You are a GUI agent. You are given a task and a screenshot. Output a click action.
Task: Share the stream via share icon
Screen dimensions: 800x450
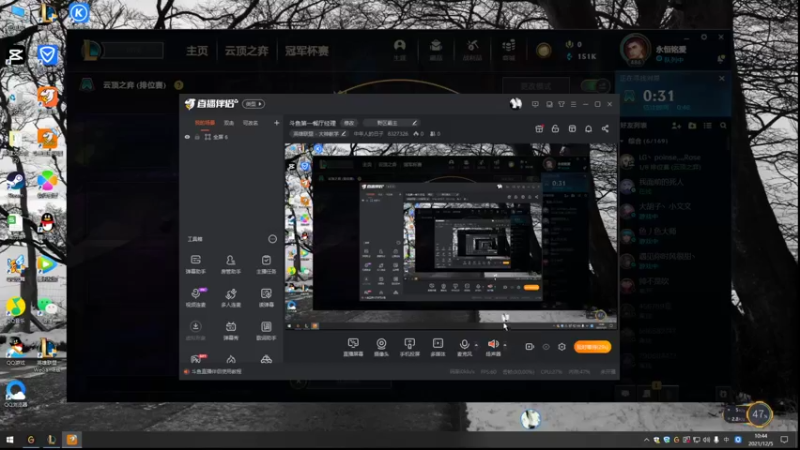tap(605, 129)
